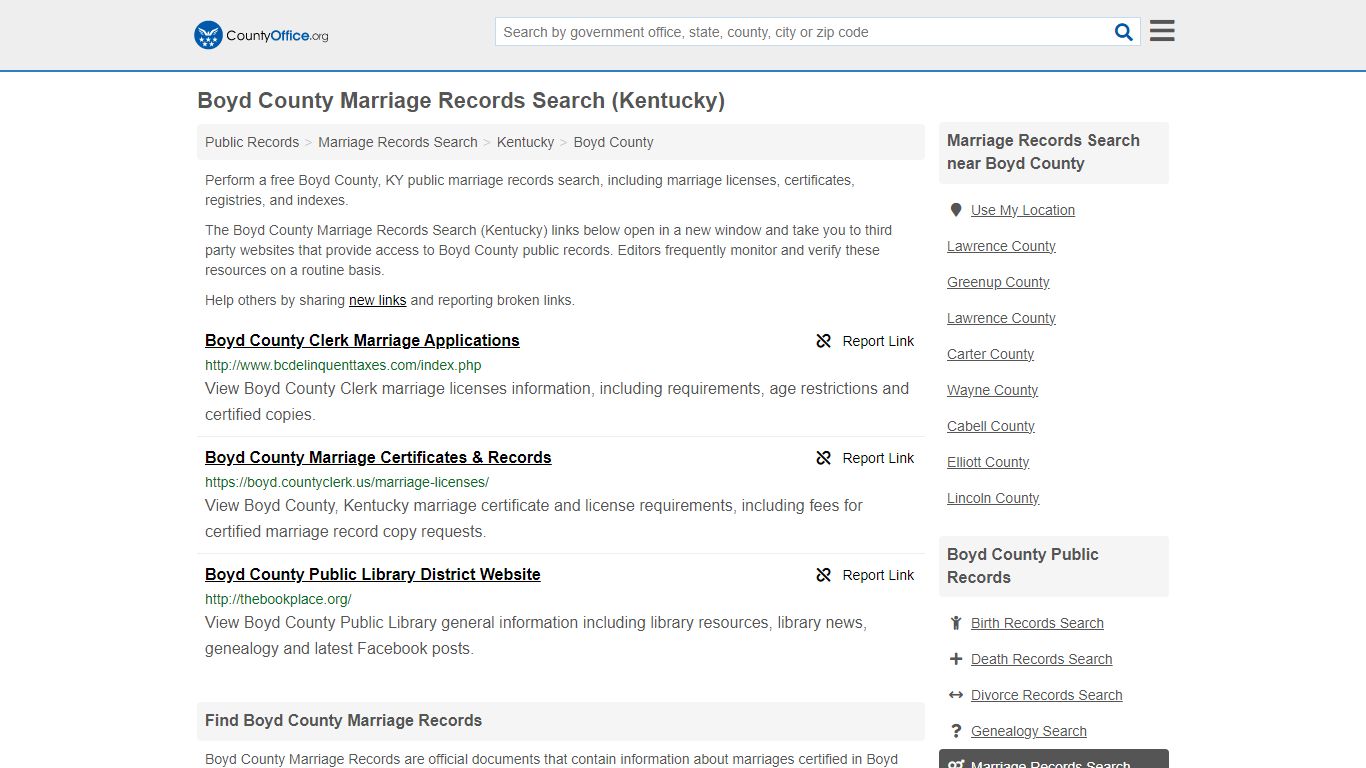Image resolution: width=1366 pixels, height=768 pixels.
Task: Report link for Public Library District Website
Action: pyautogui.click(x=865, y=575)
